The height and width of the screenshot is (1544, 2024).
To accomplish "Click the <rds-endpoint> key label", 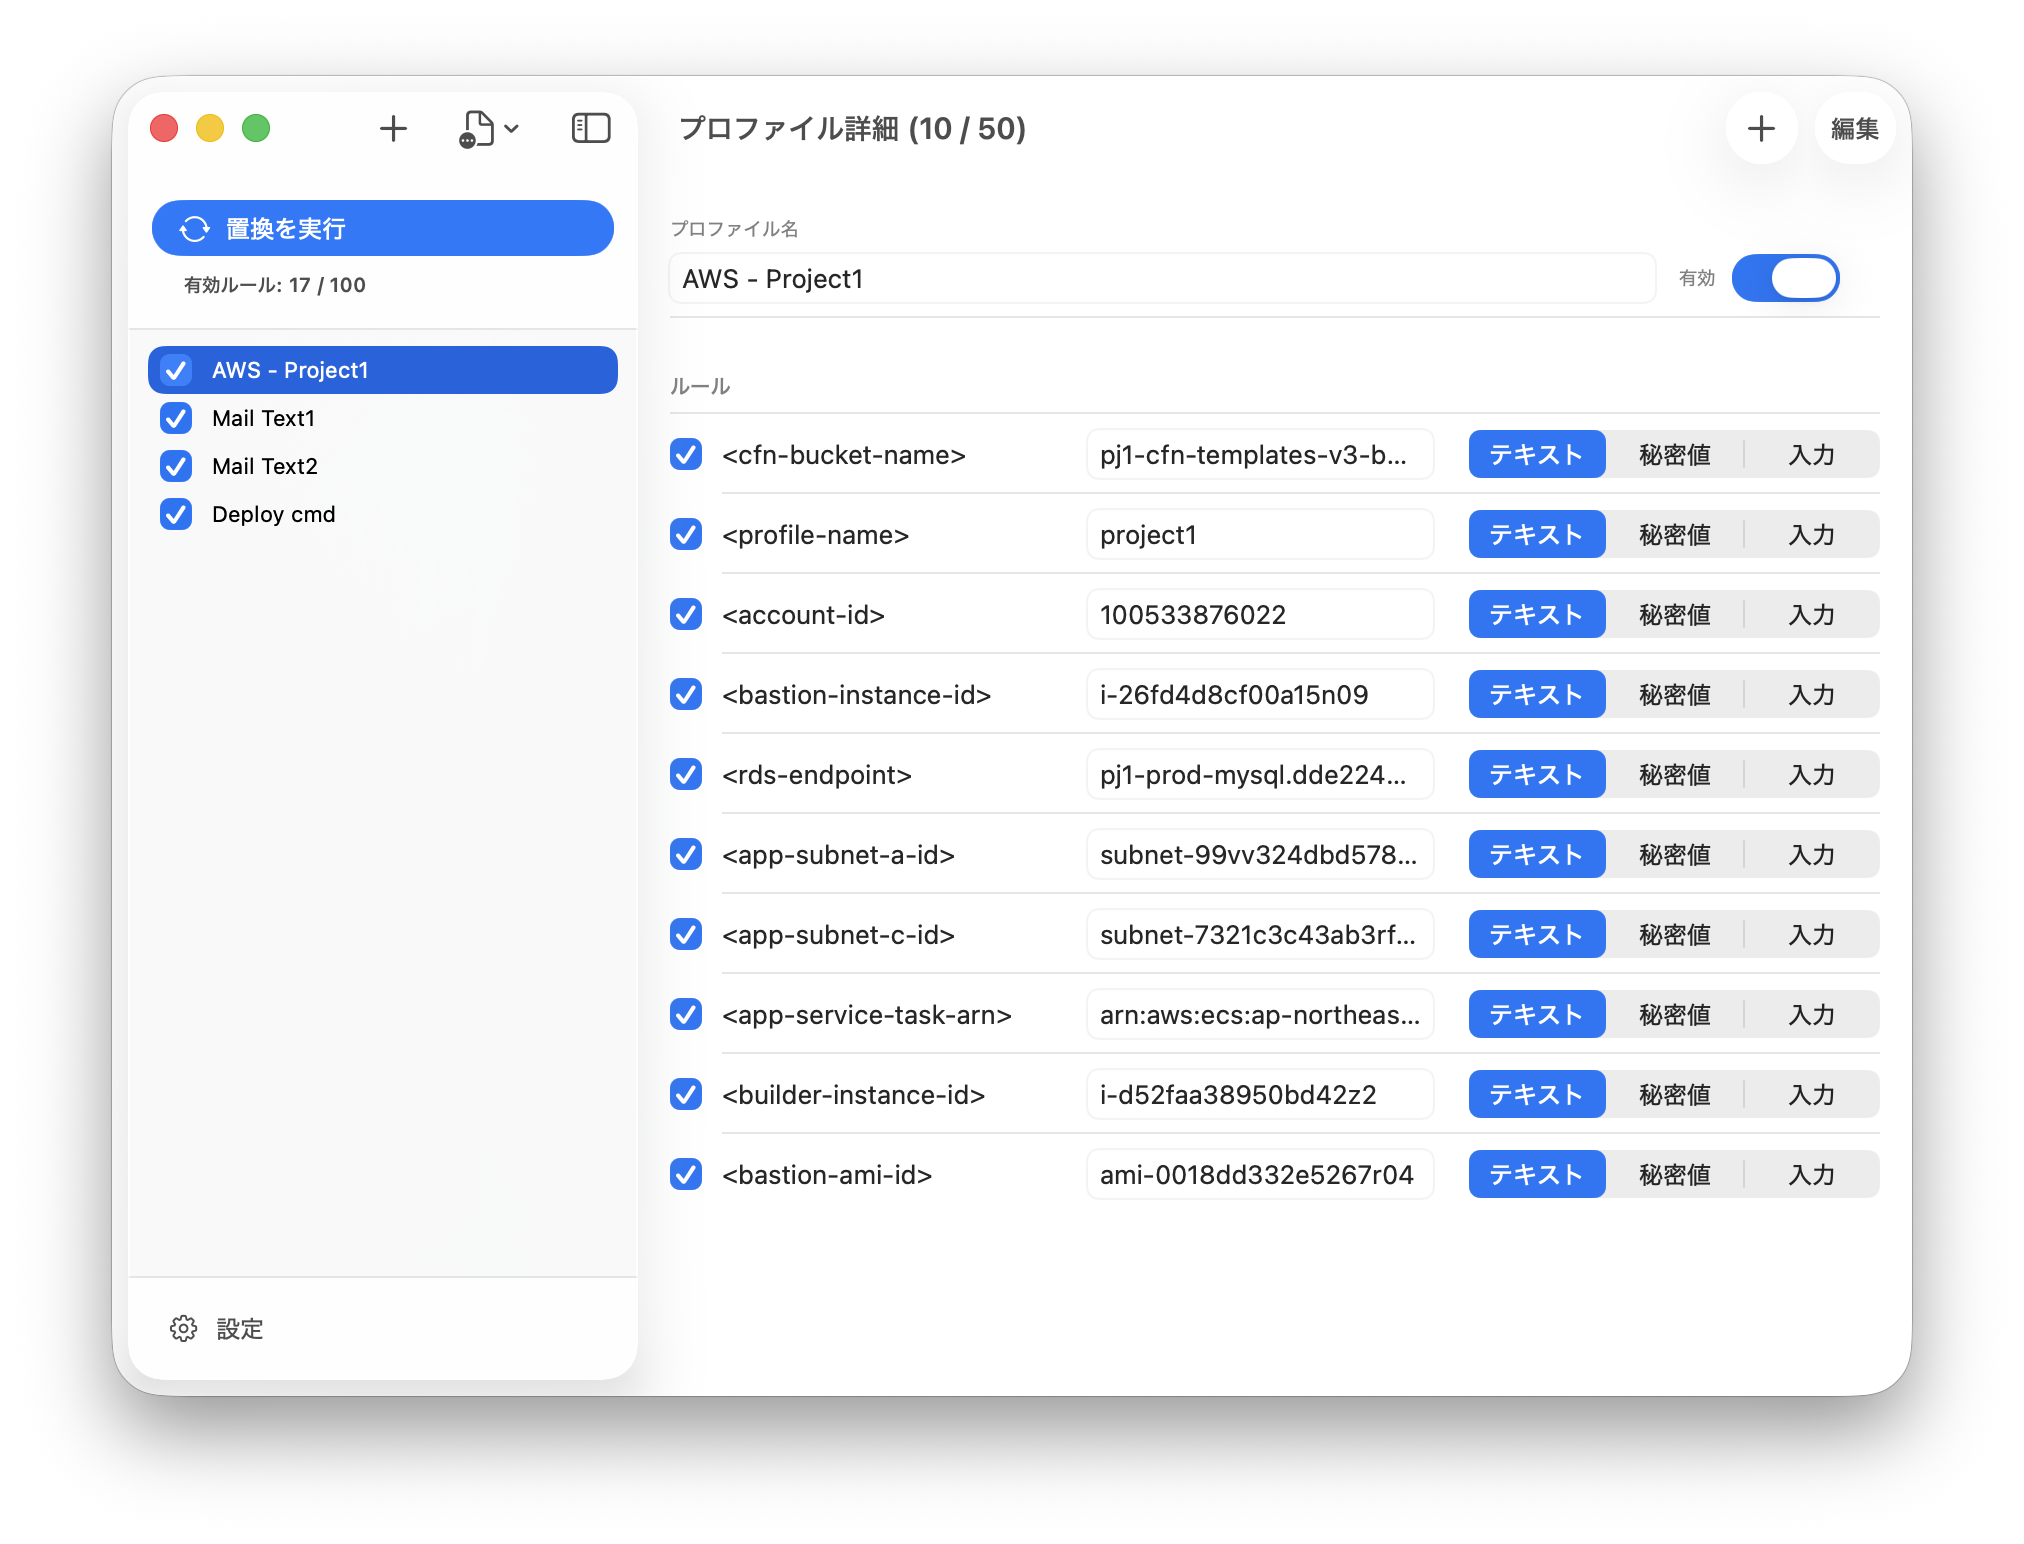I will (x=817, y=774).
